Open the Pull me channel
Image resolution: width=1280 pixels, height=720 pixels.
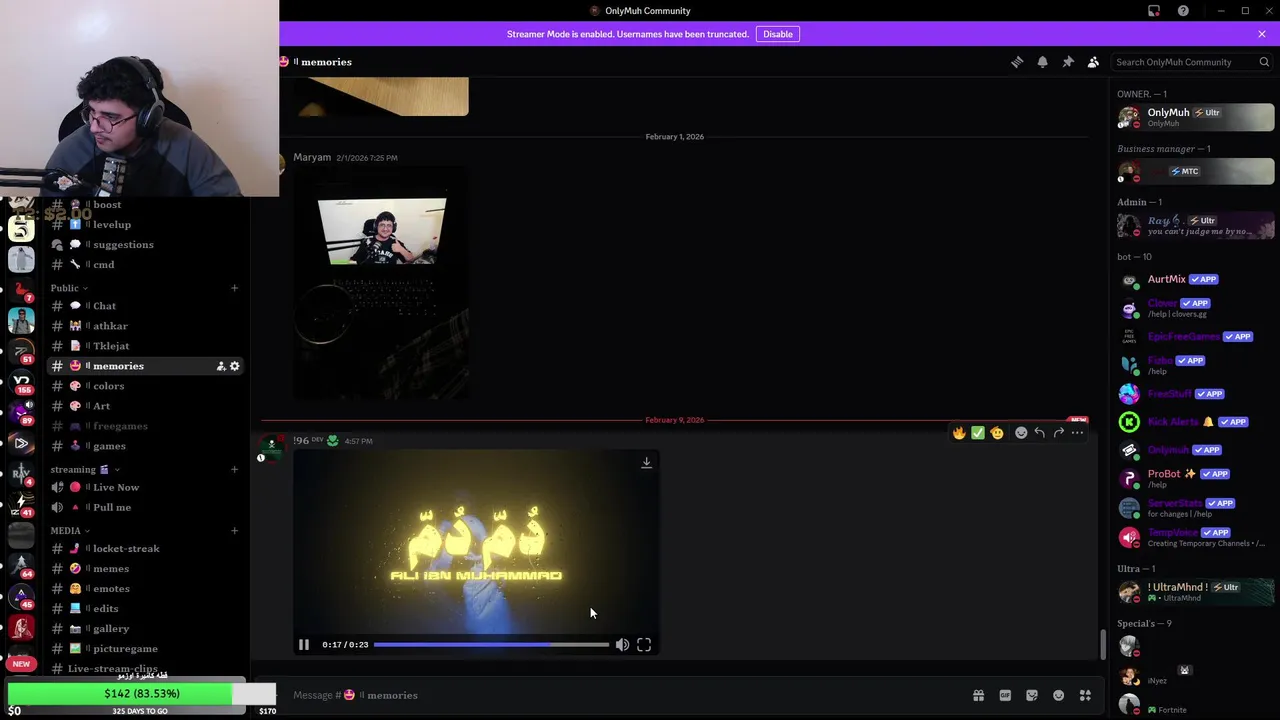(145, 507)
